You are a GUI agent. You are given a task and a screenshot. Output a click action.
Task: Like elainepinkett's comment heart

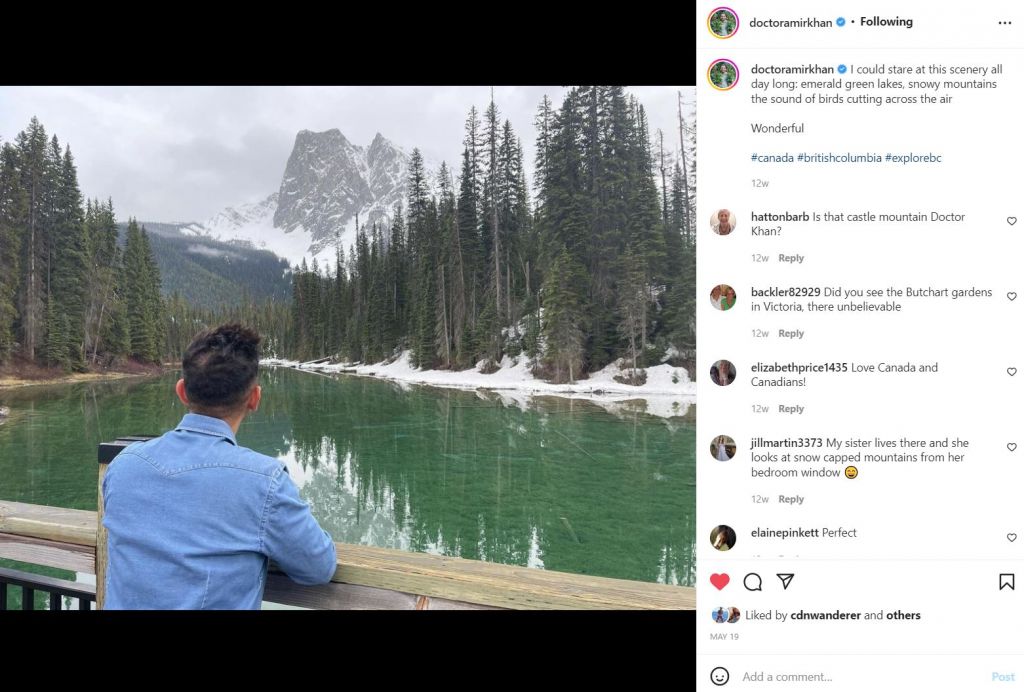click(x=1011, y=537)
